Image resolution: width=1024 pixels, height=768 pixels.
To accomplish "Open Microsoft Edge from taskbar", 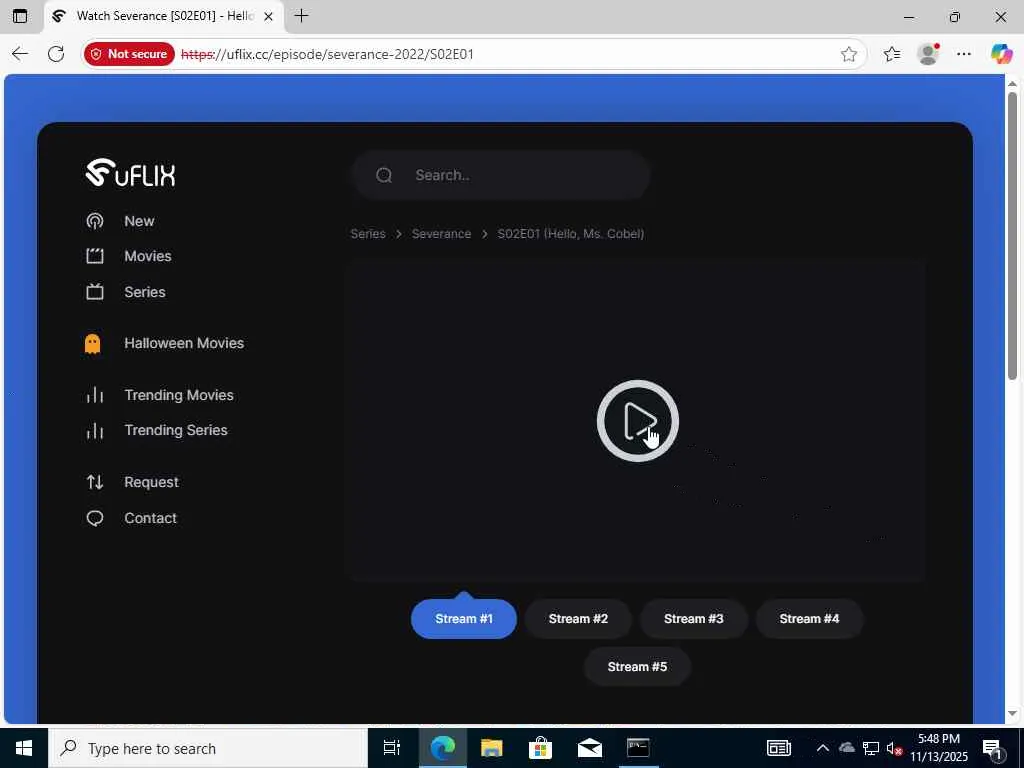I will (442, 748).
